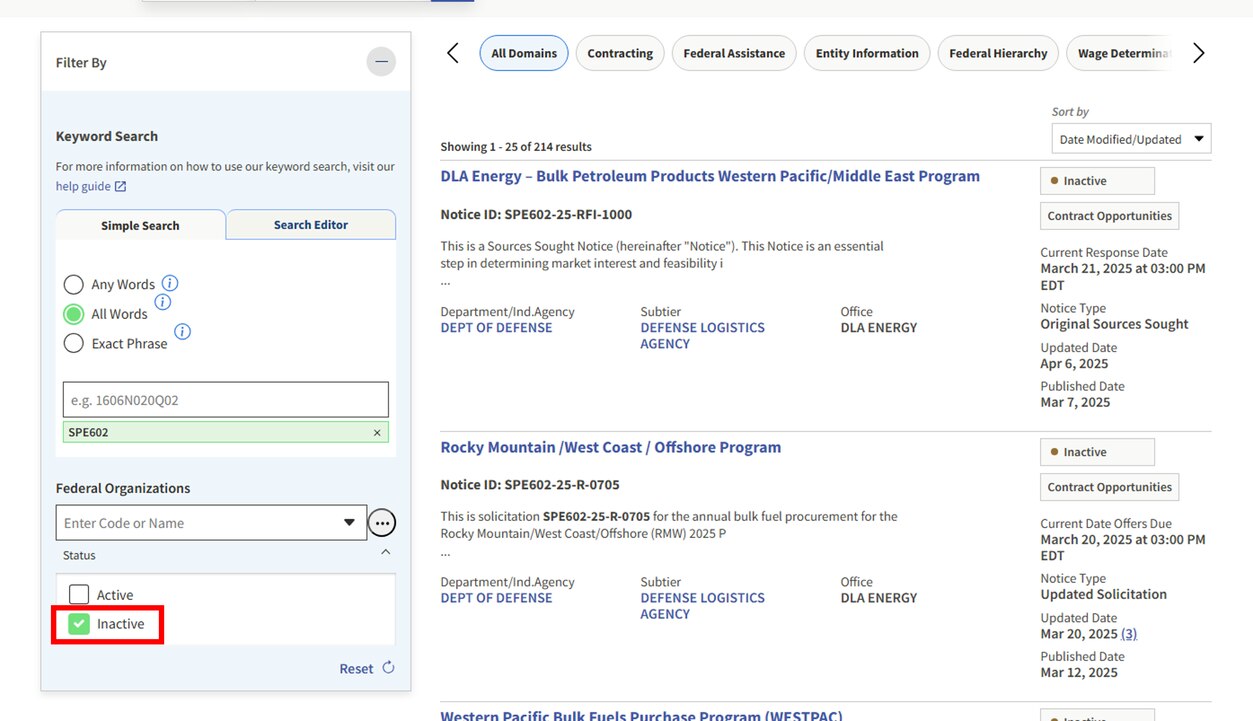This screenshot has height=721, width=1253.
Task: Click the Reset filters link
Action: click(x=356, y=669)
